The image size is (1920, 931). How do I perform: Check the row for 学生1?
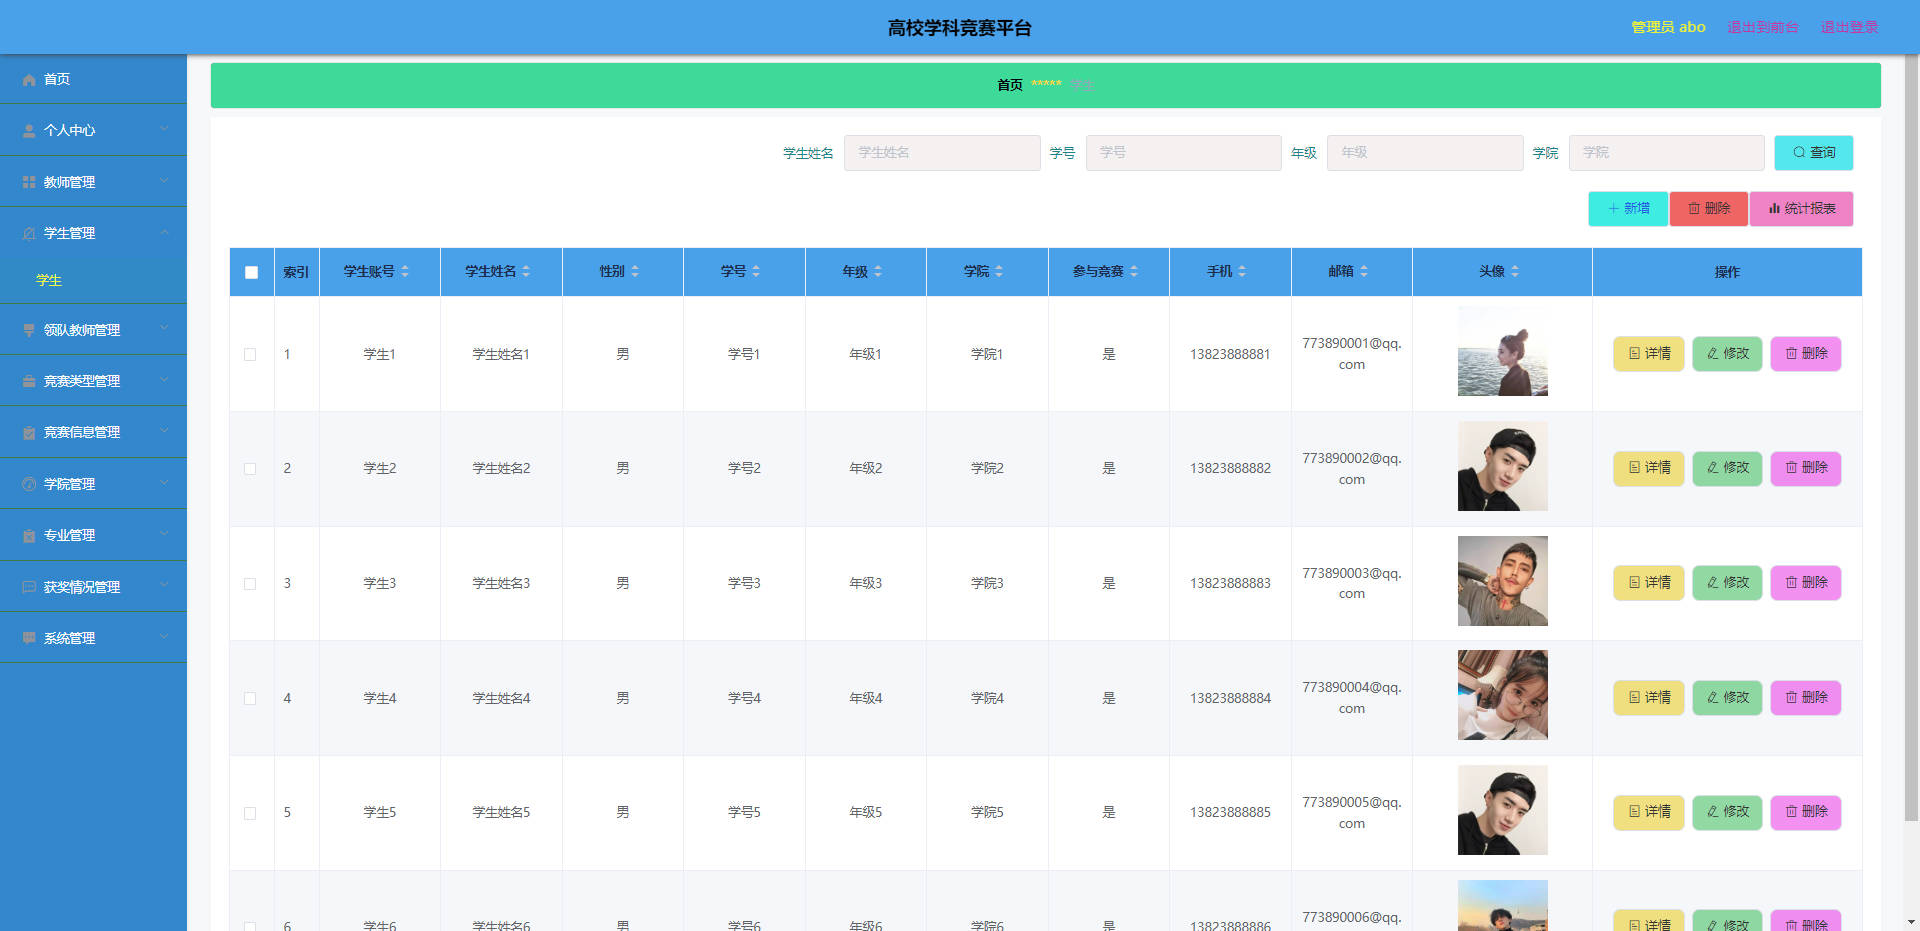[x=250, y=354]
